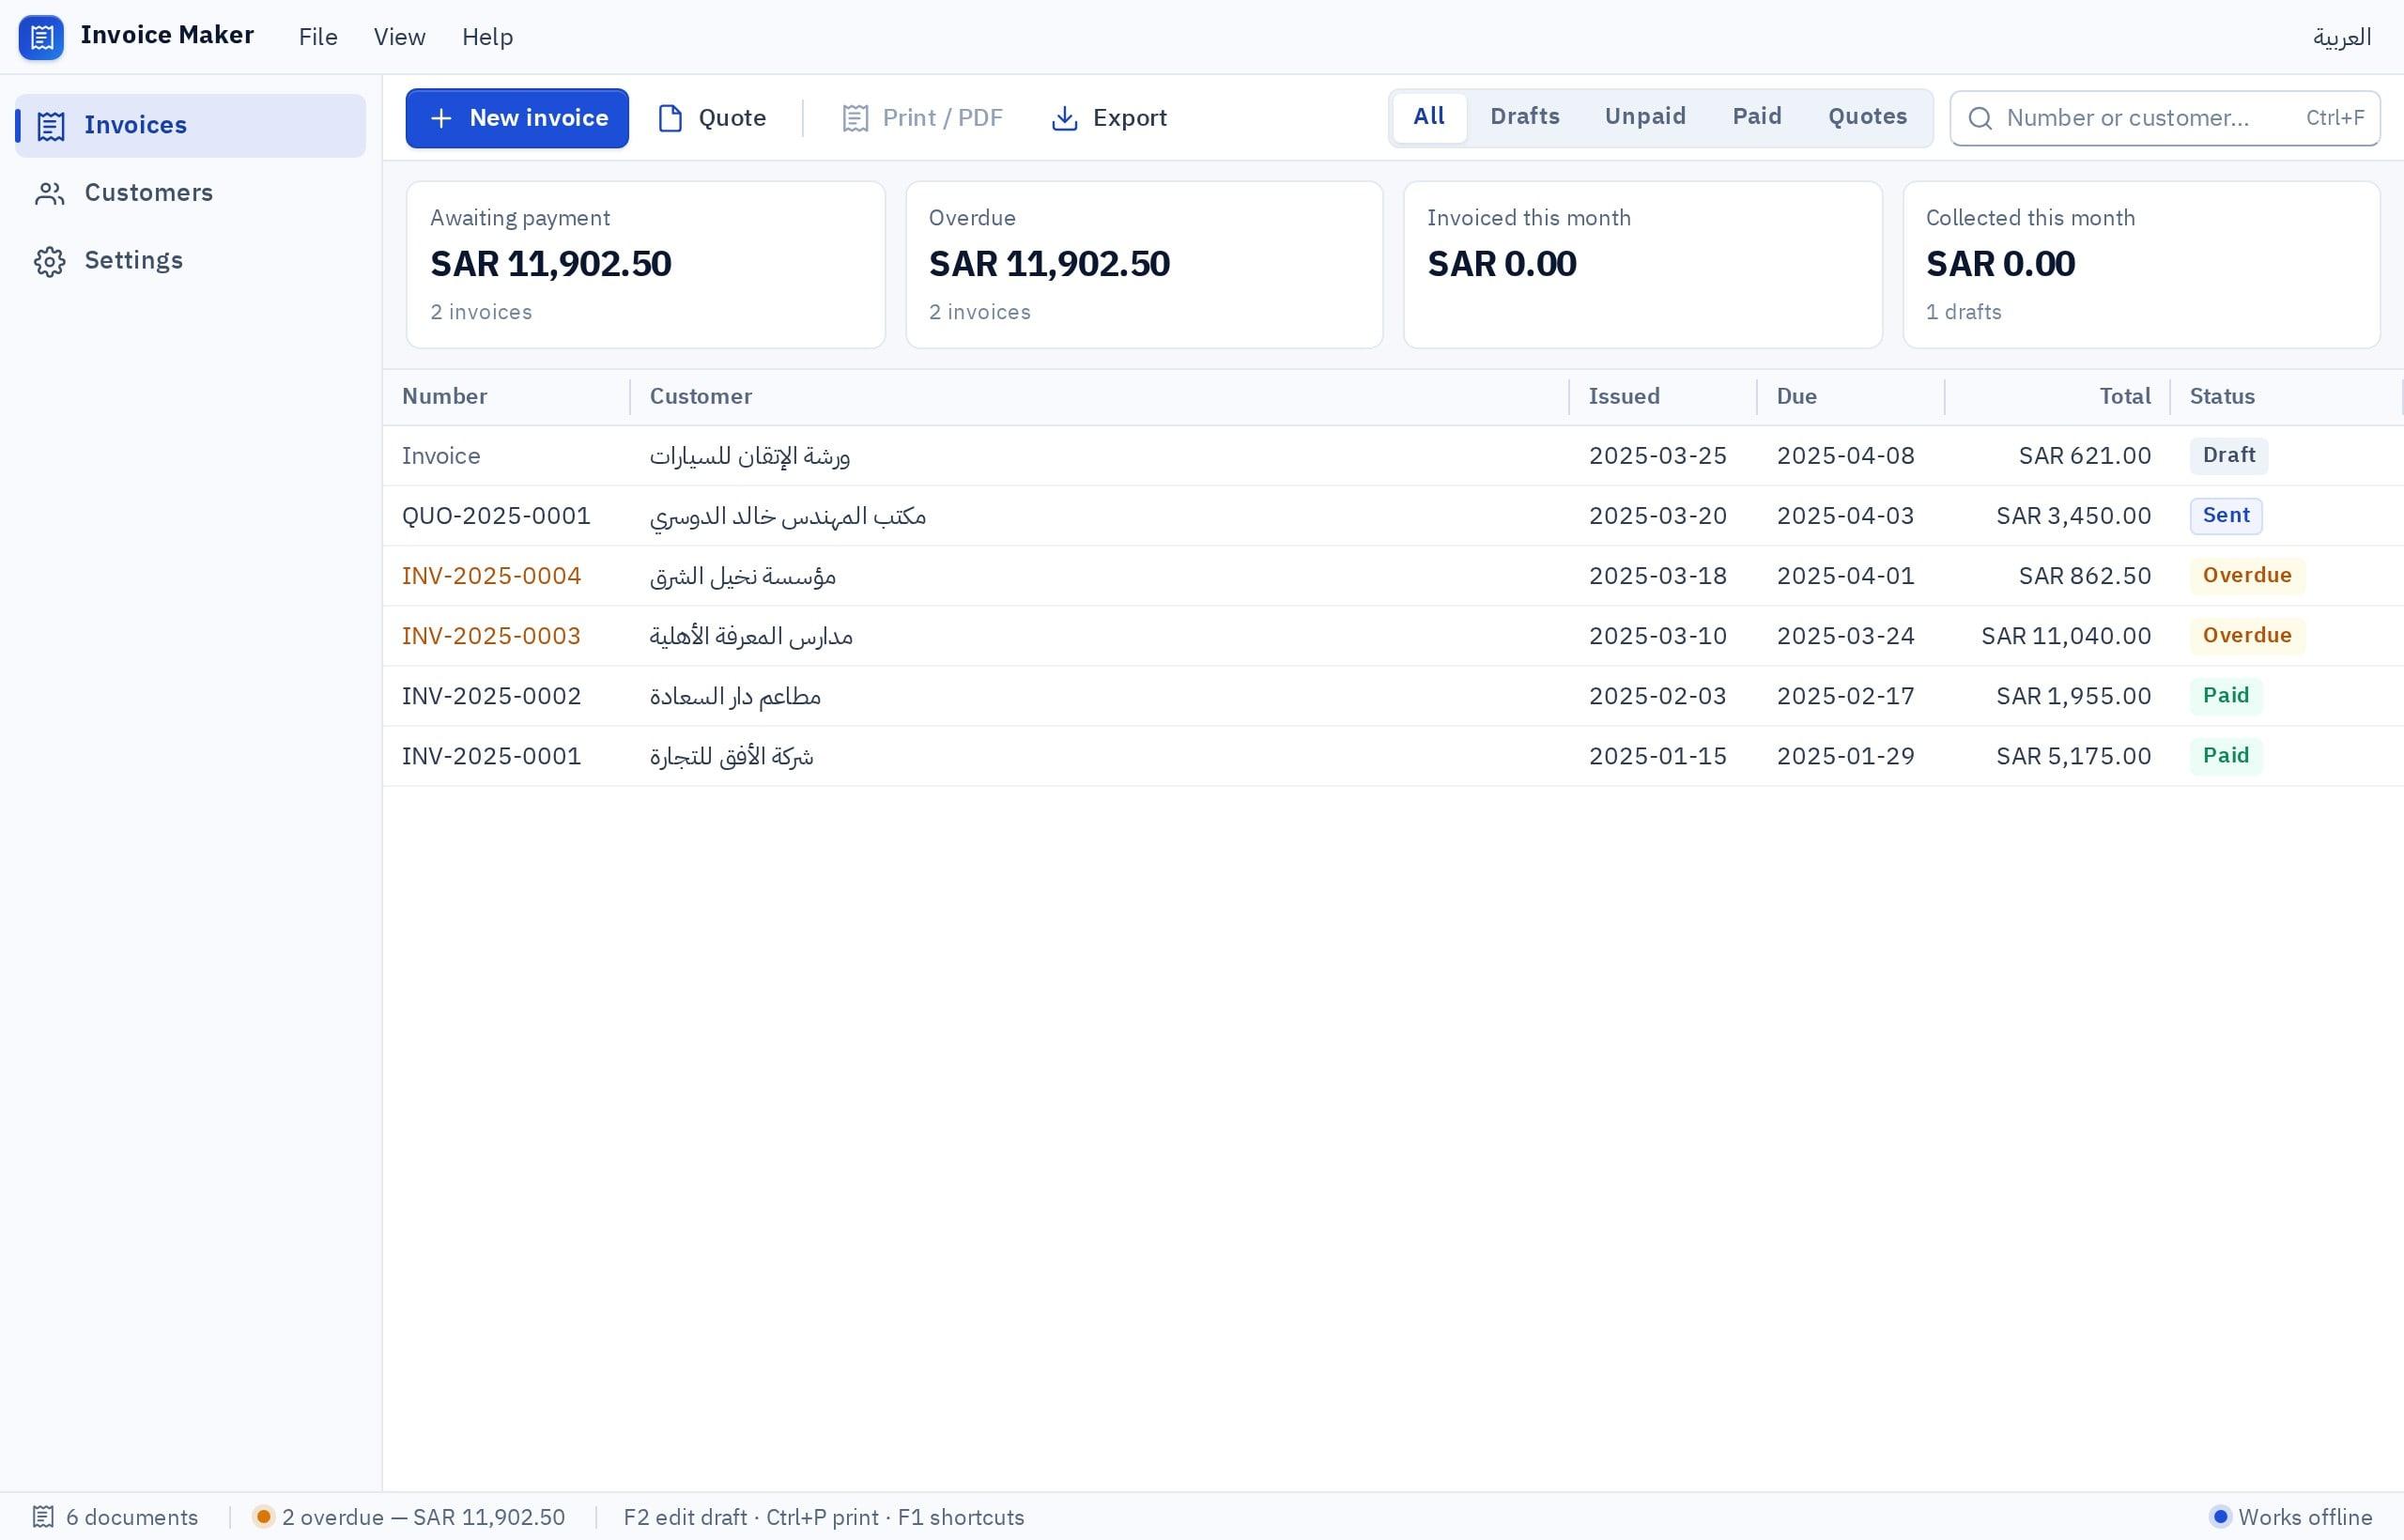Filter the list by Paid

pyautogui.click(x=1757, y=117)
